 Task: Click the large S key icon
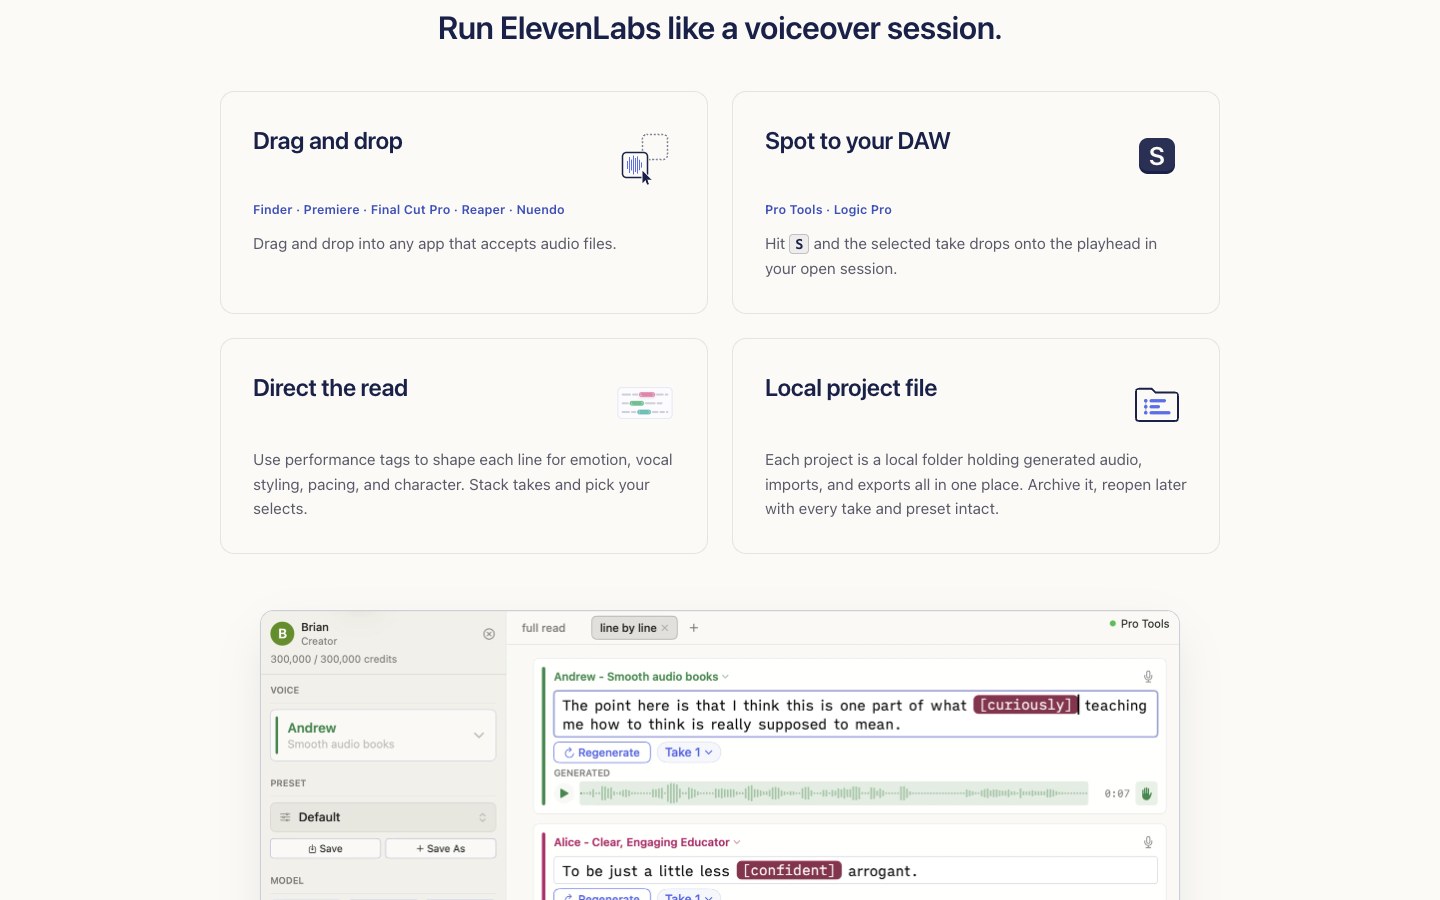1157,156
